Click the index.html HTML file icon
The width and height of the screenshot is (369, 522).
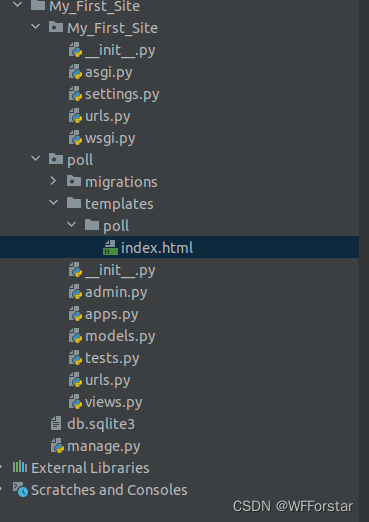[110, 248]
